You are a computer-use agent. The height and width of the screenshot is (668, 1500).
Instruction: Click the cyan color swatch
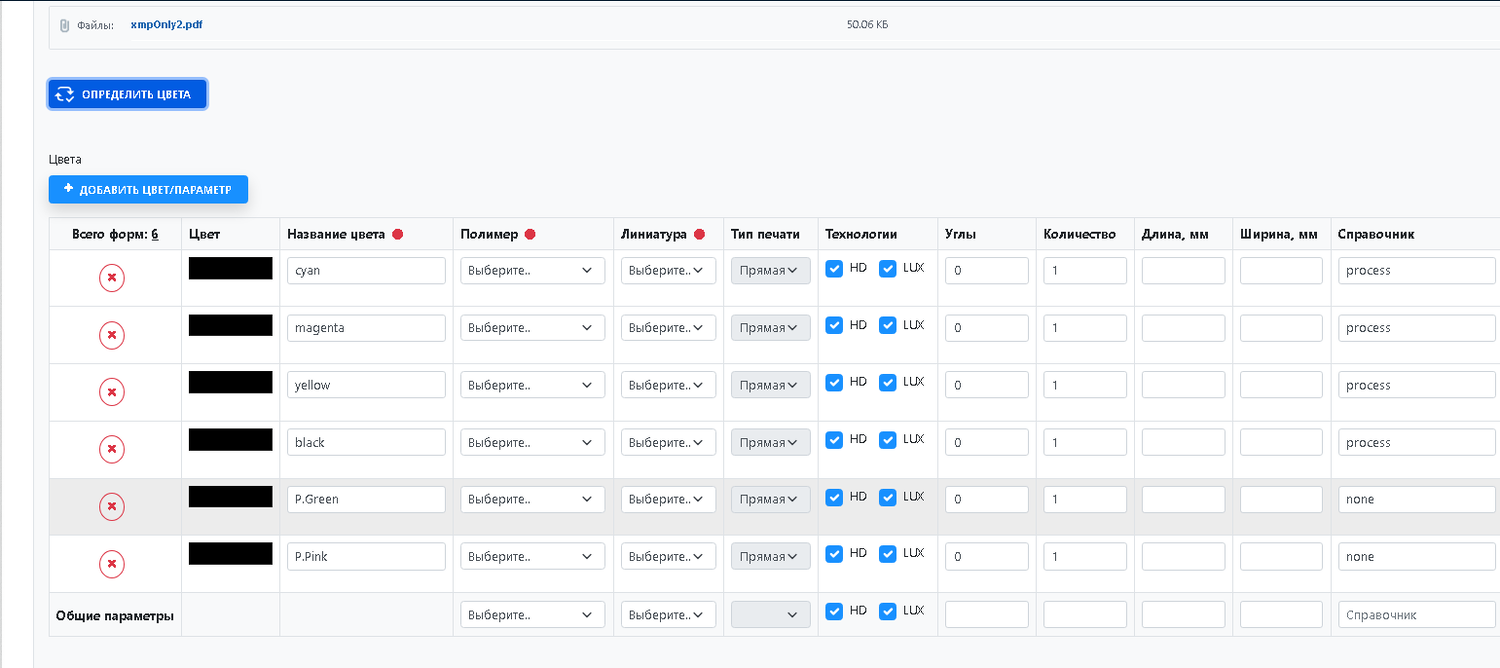[231, 268]
